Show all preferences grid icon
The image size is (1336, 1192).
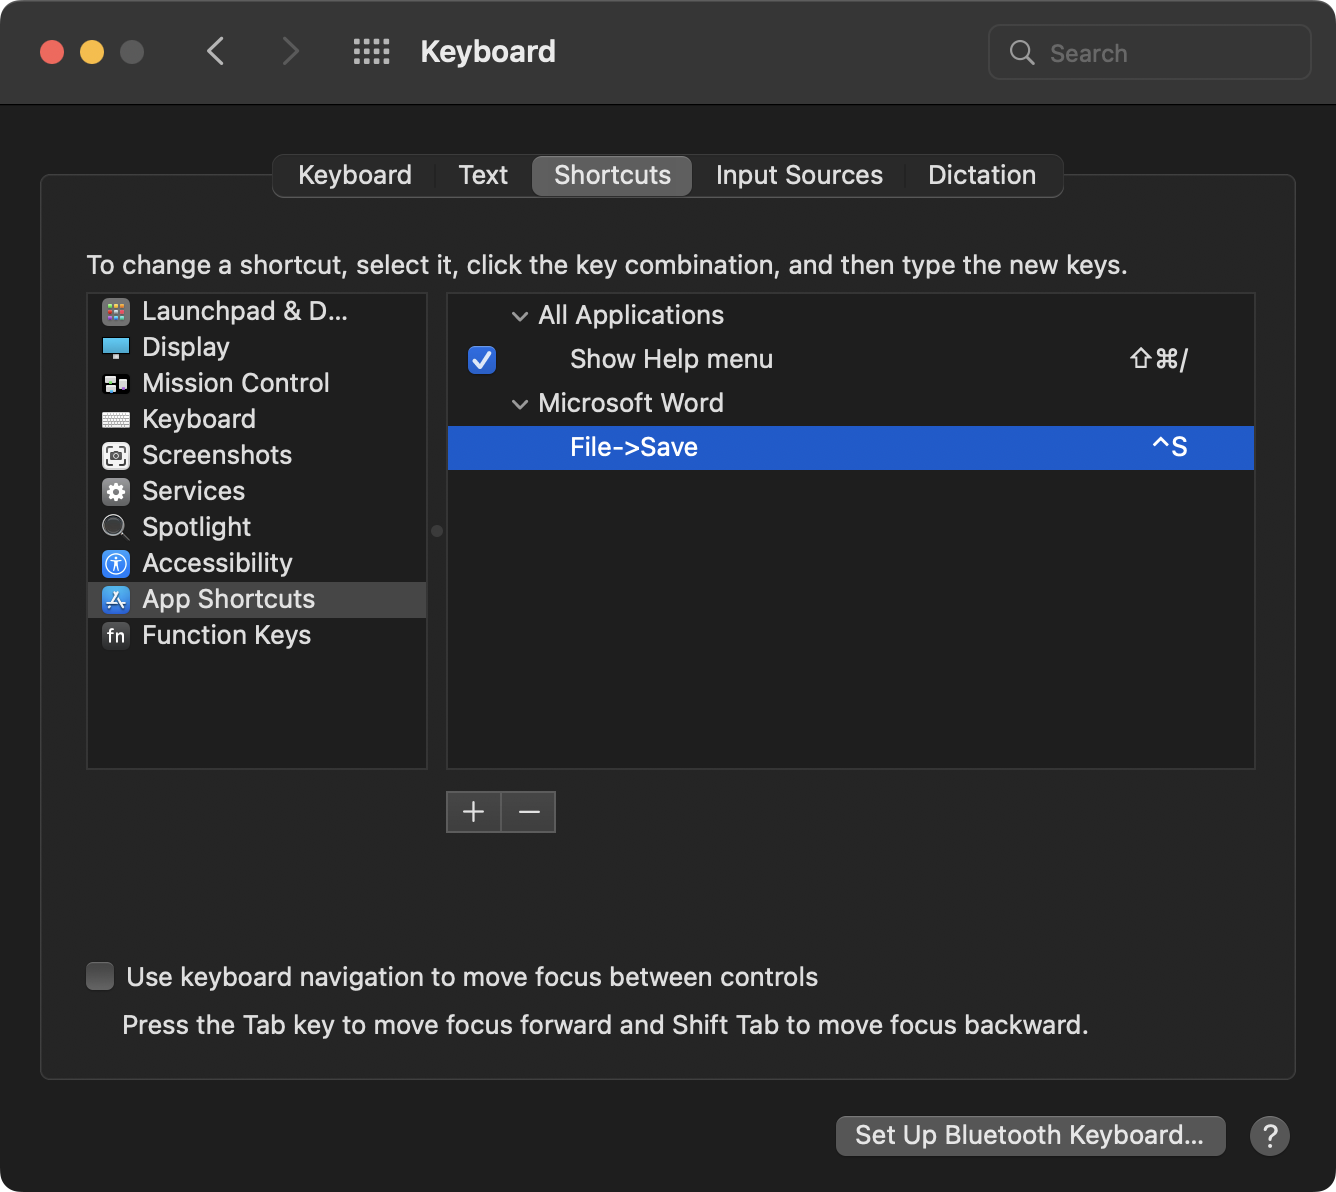click(x=371, y=52)
